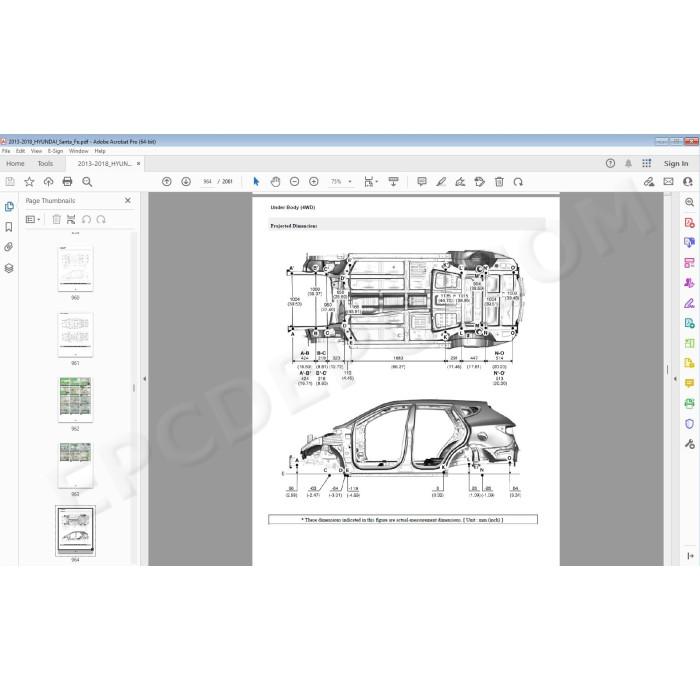Viewport: 700px width, 700px height.
Task: Rotate pages clockwise in the thumbnails panel
Action: (x=101, y=219)
